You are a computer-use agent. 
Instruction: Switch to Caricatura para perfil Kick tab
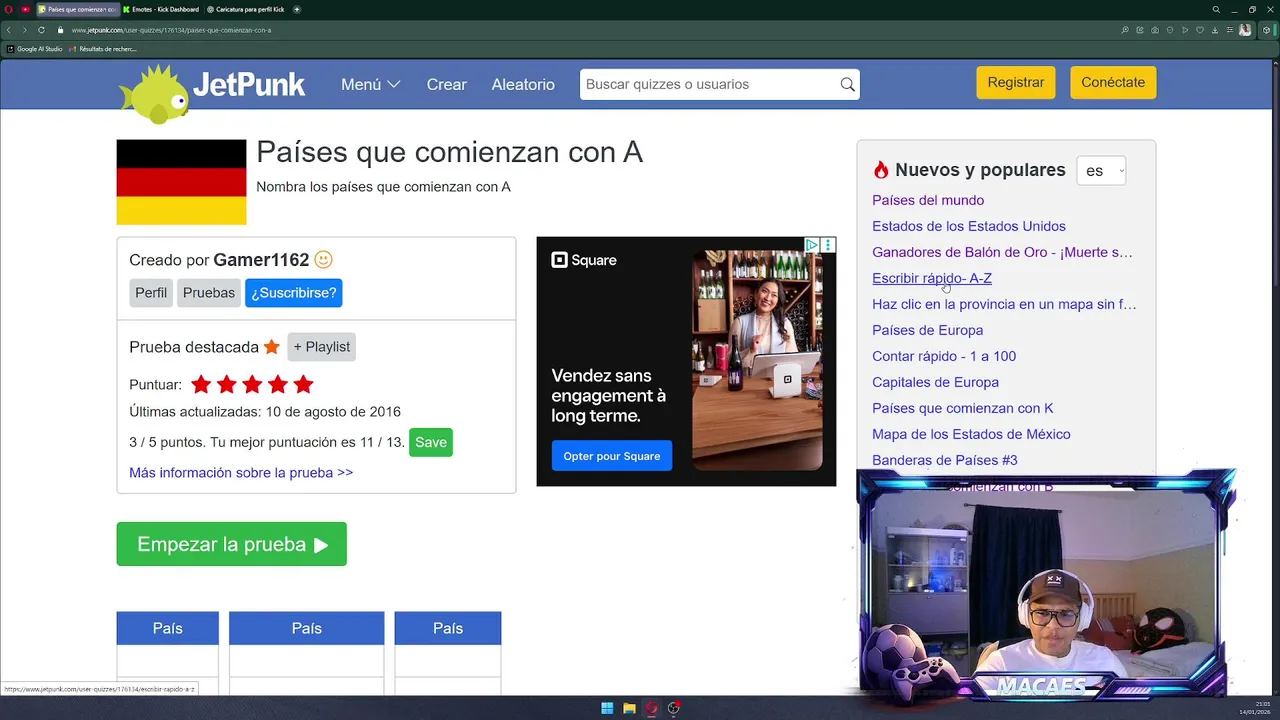[246, 9]
